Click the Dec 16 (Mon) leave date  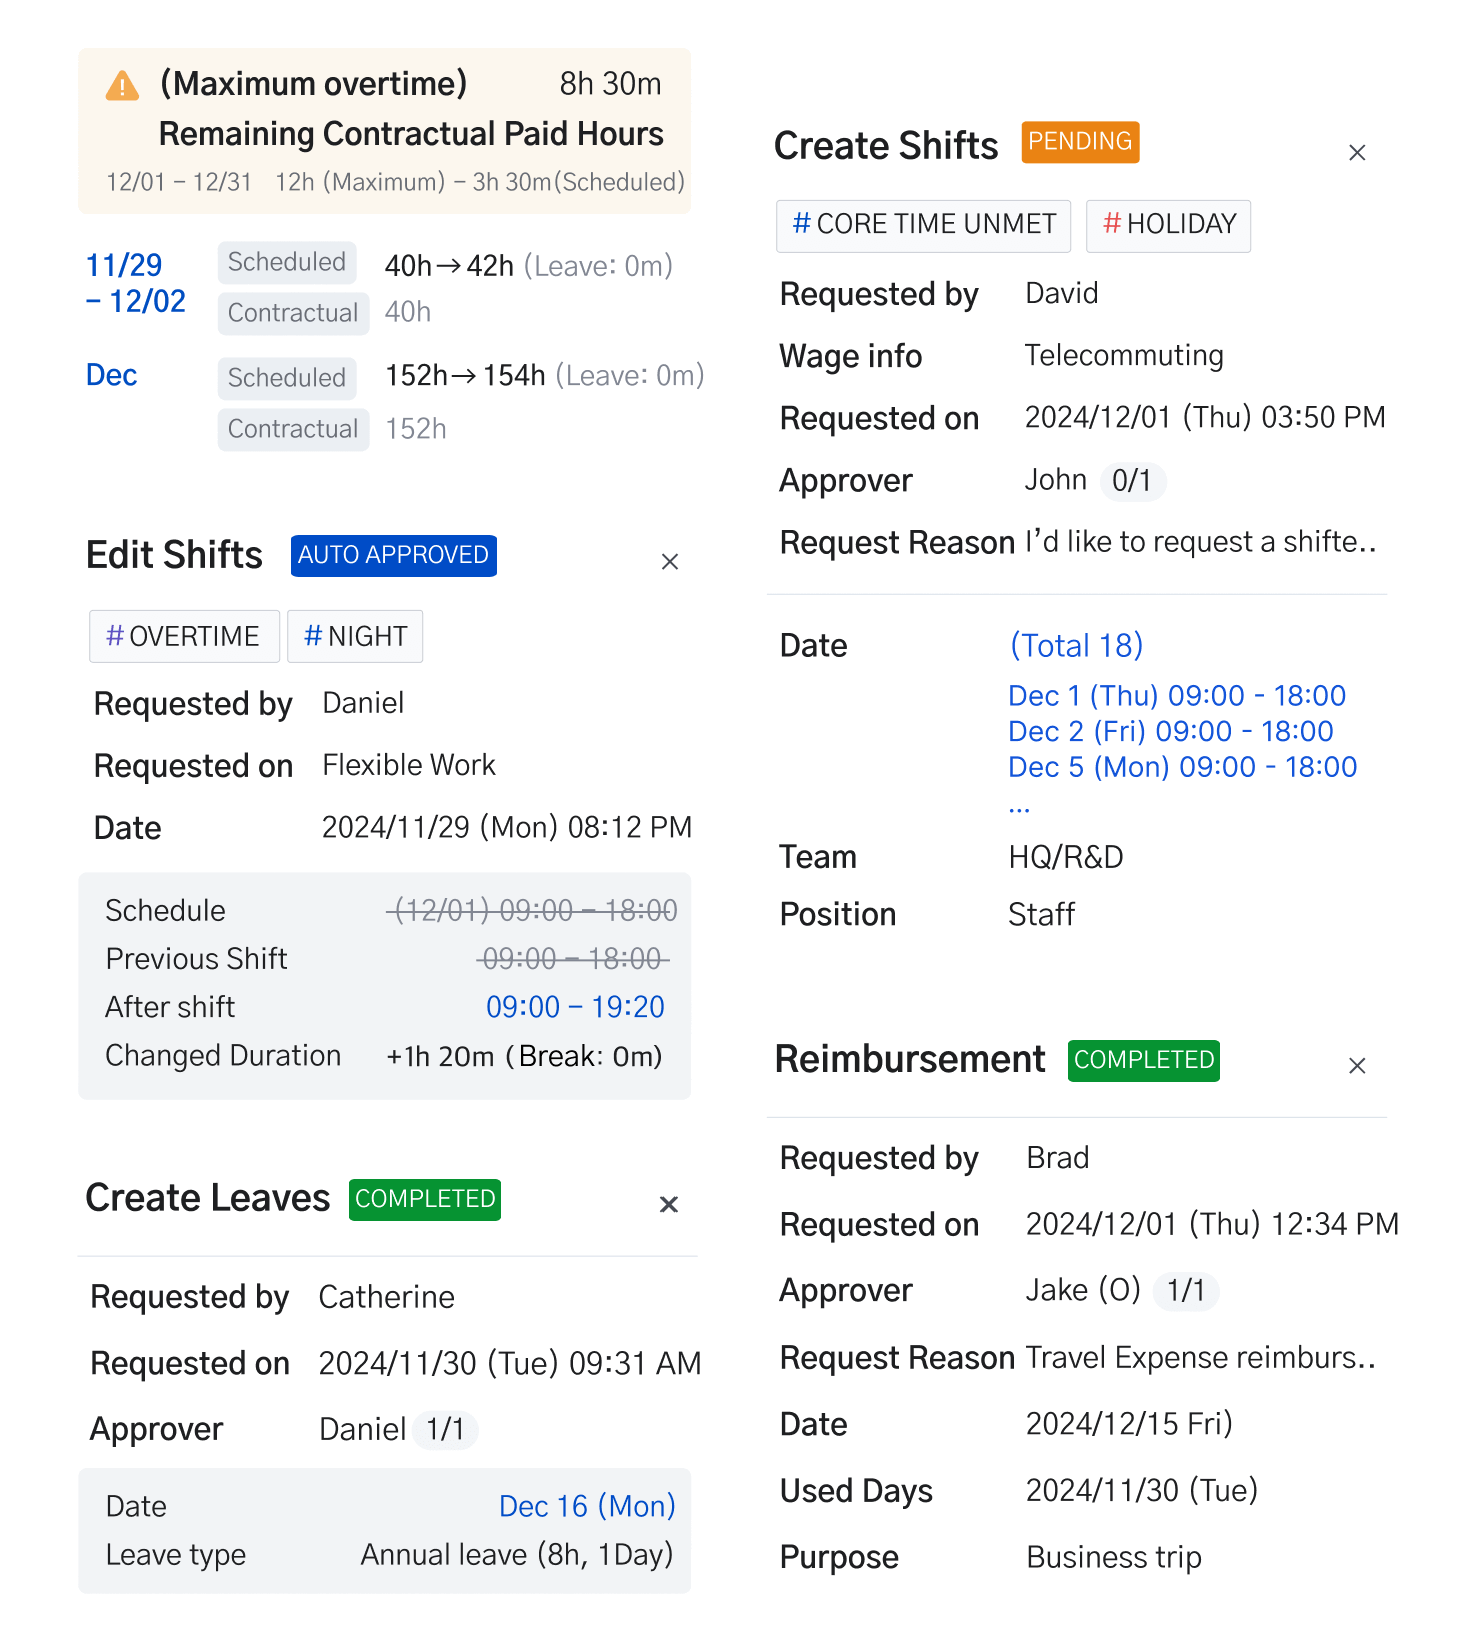(x=587, y=1506)
